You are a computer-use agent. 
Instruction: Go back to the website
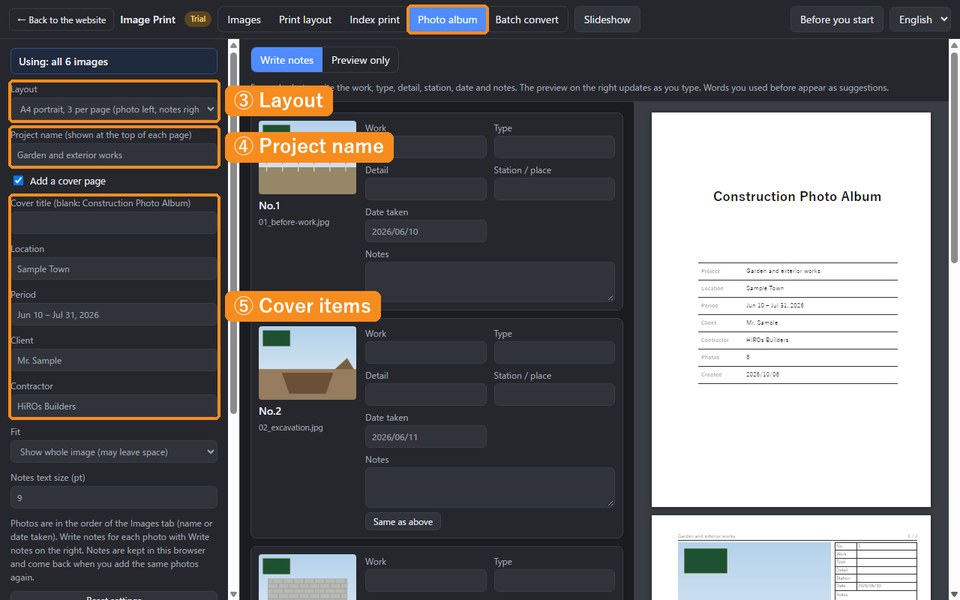coord(61,20)
